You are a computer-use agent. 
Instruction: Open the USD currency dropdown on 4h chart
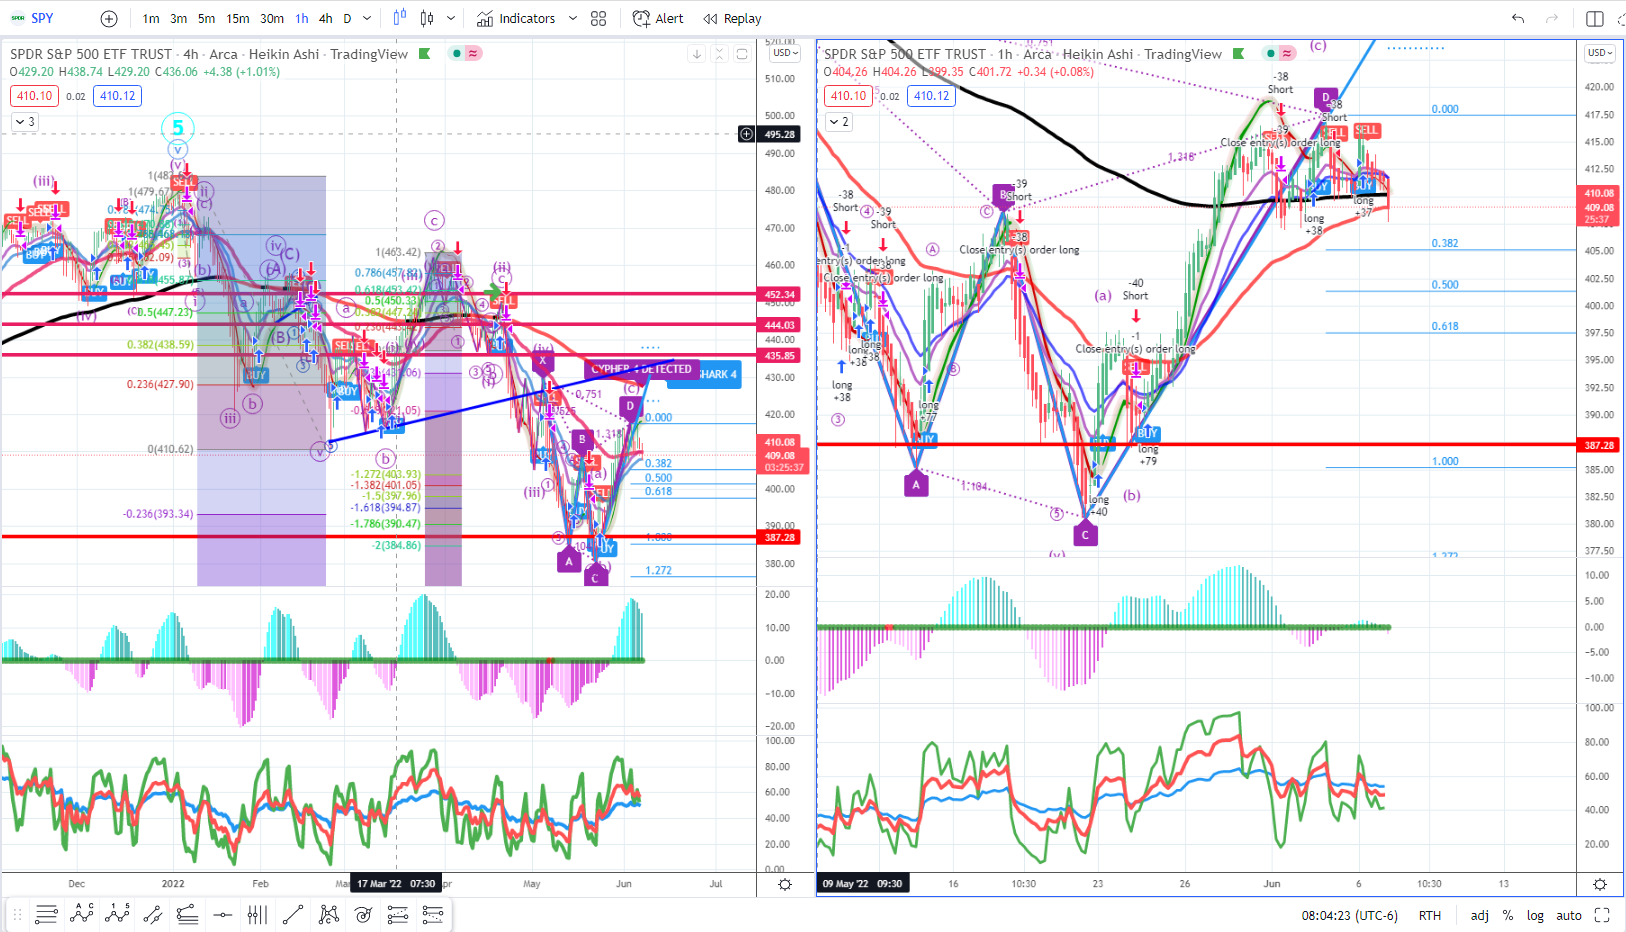pos(785,53)
